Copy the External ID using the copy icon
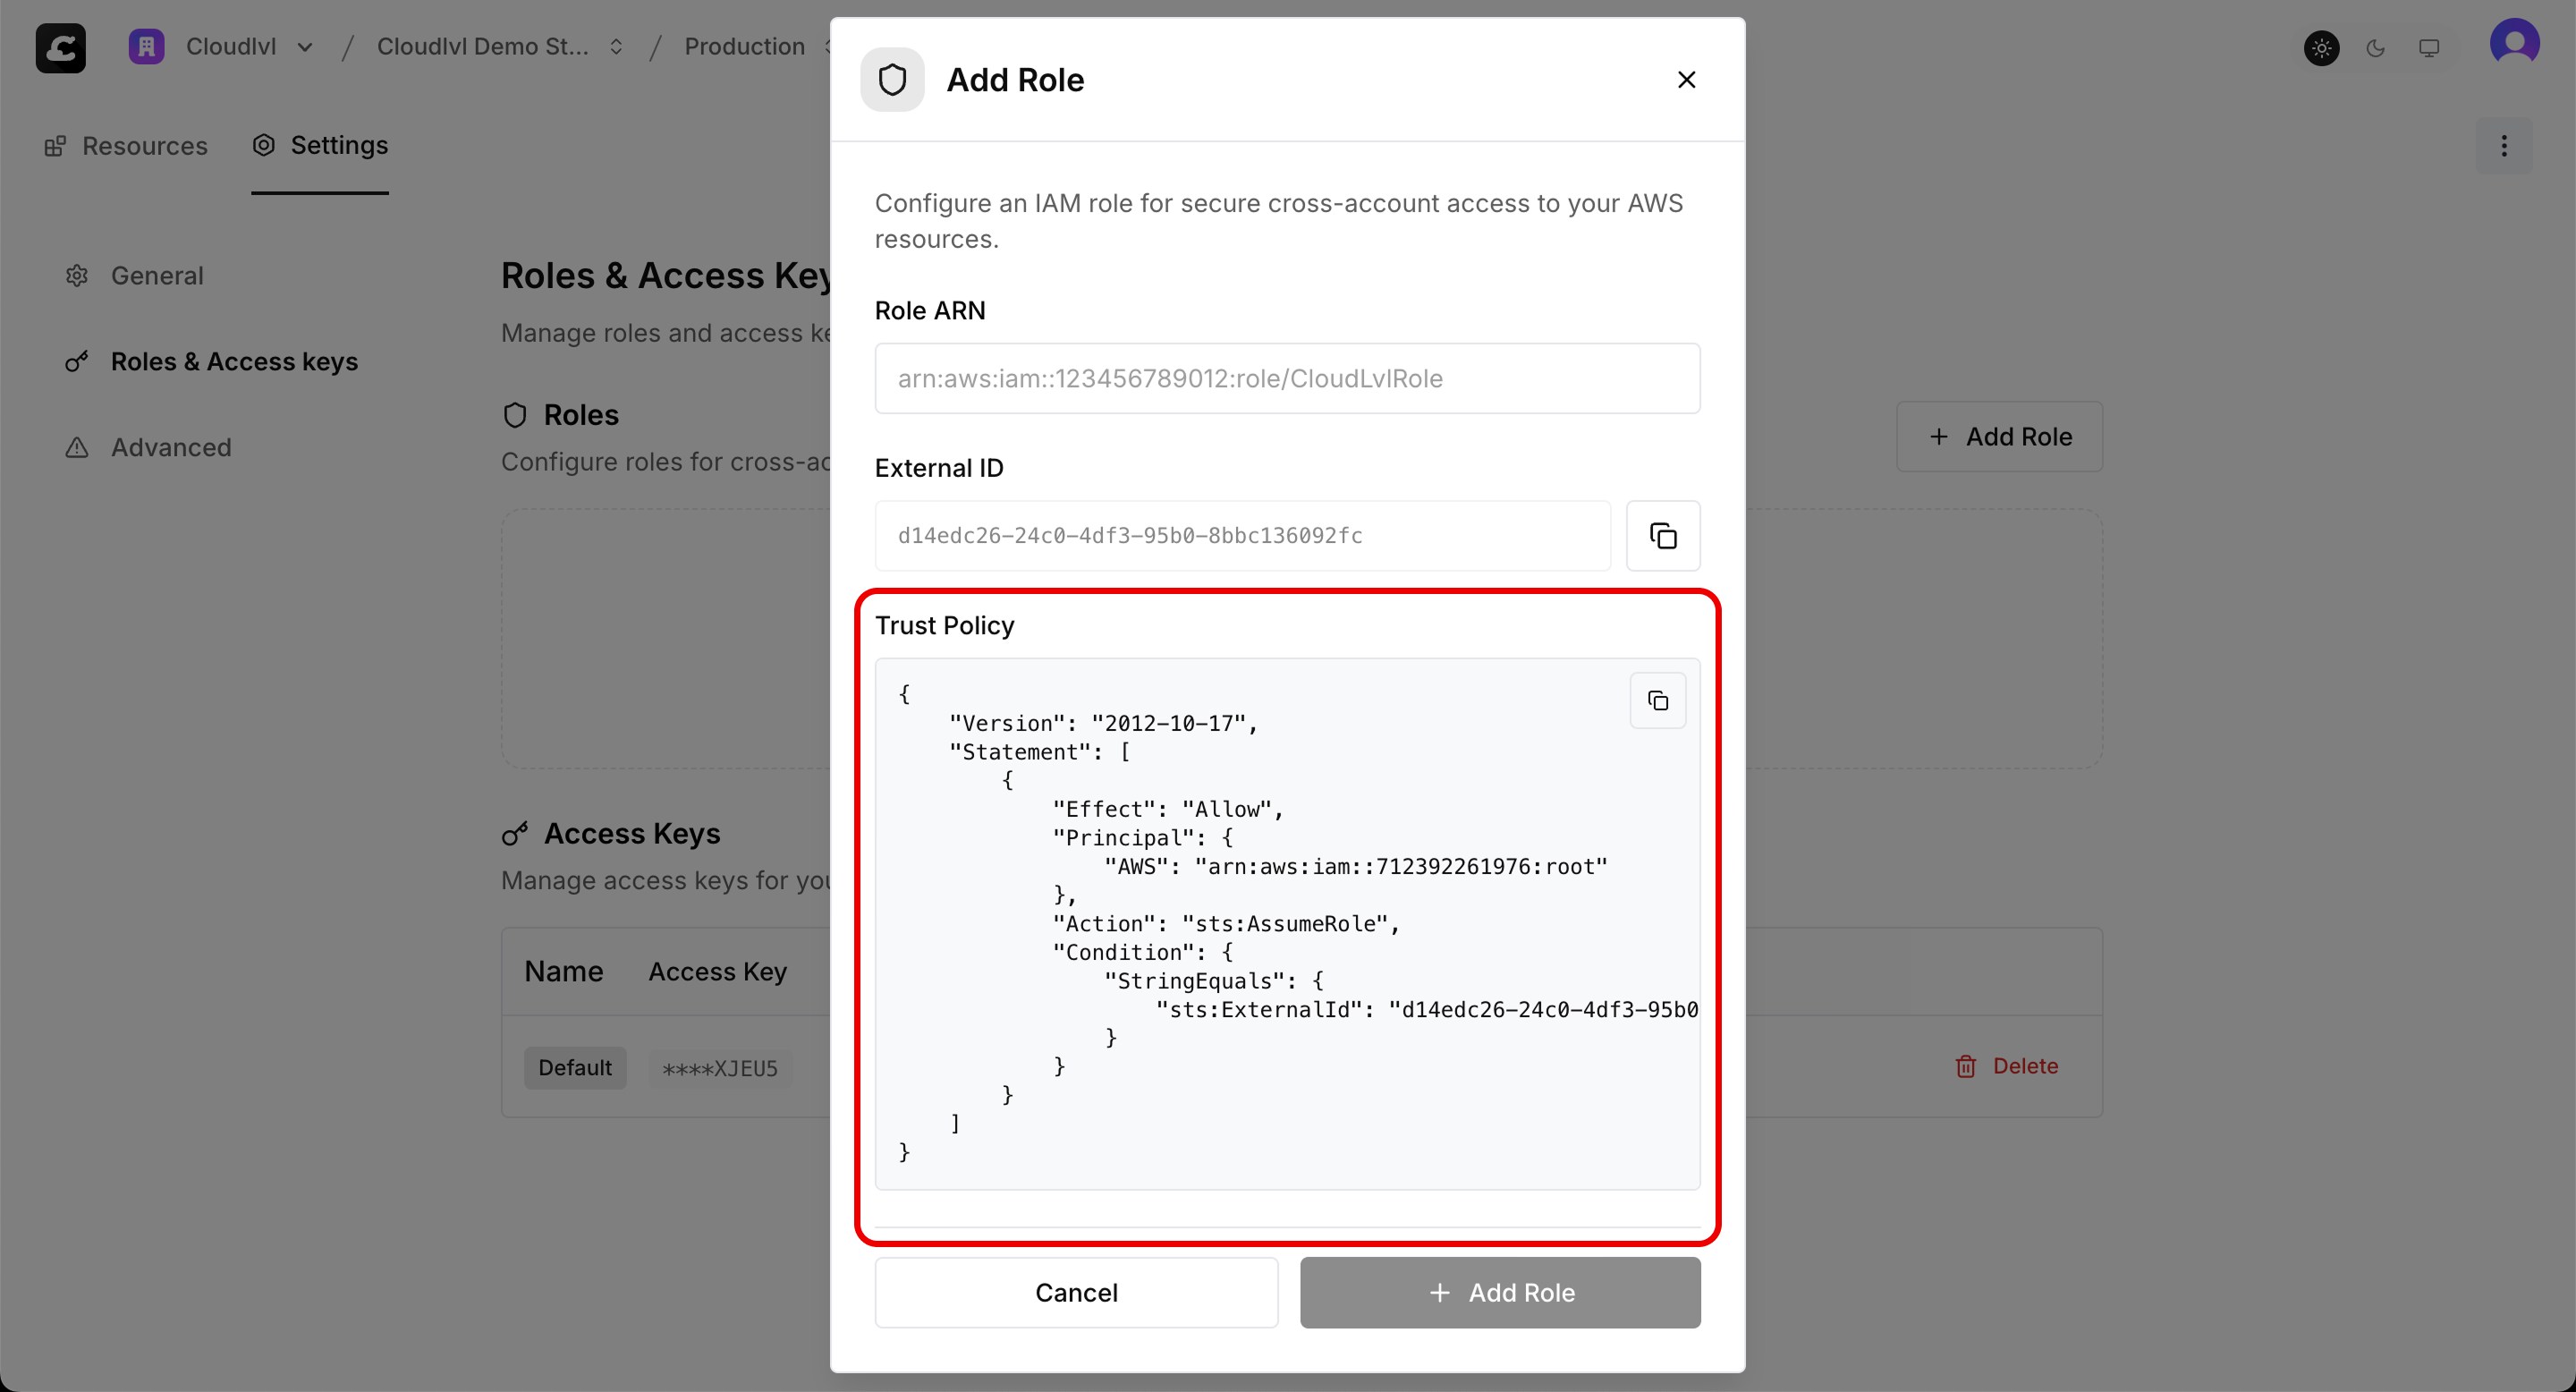The width and height of the screenshot is (2576, 1392). (x=1662, y=536)
